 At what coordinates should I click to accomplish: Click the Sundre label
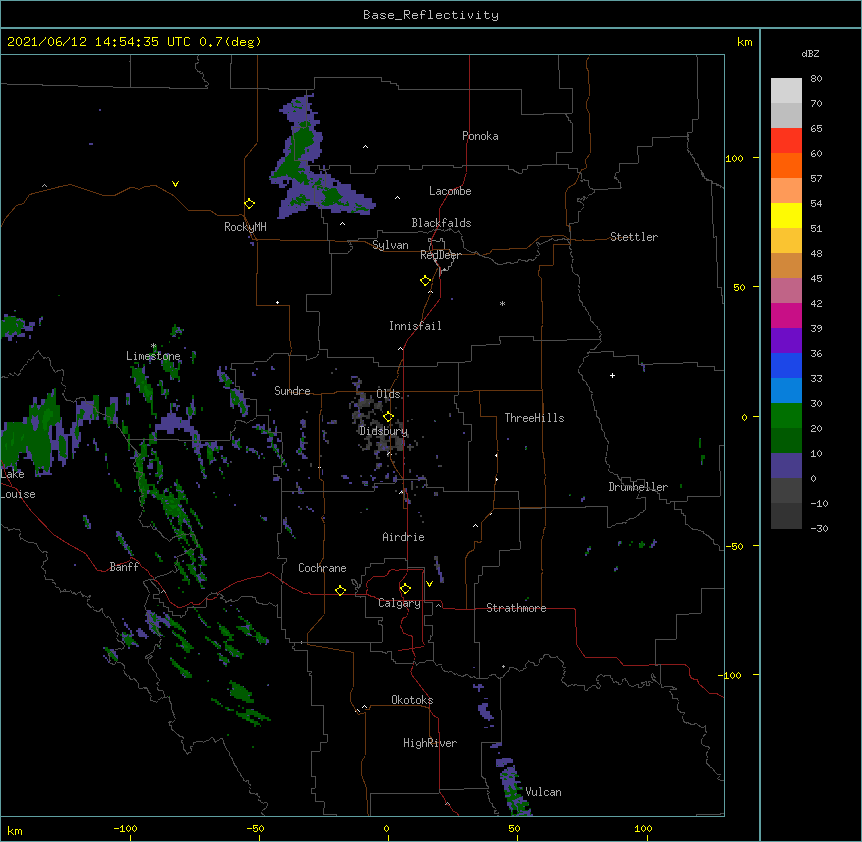pos(292,391)
